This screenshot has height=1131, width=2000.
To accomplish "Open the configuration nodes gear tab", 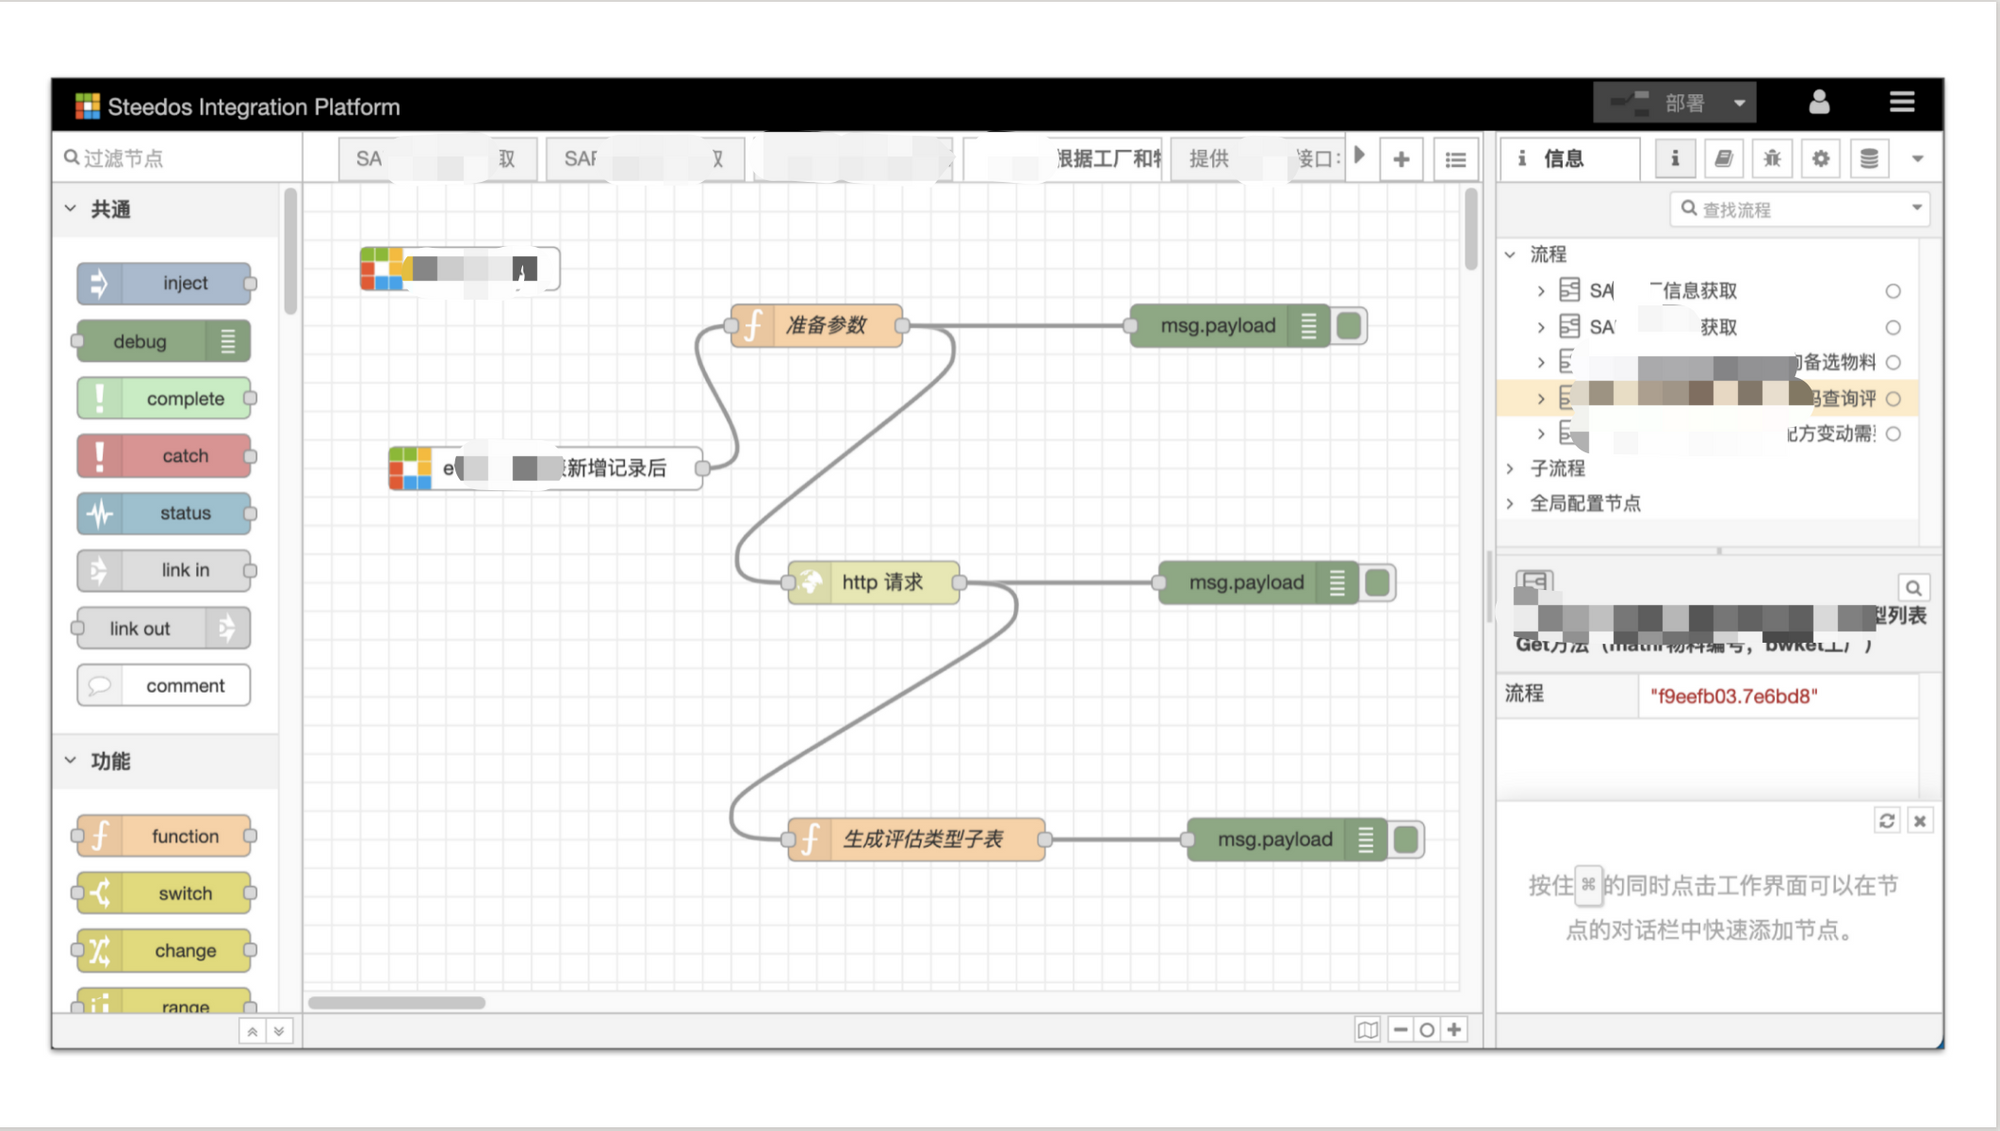I will [1820, 158].
